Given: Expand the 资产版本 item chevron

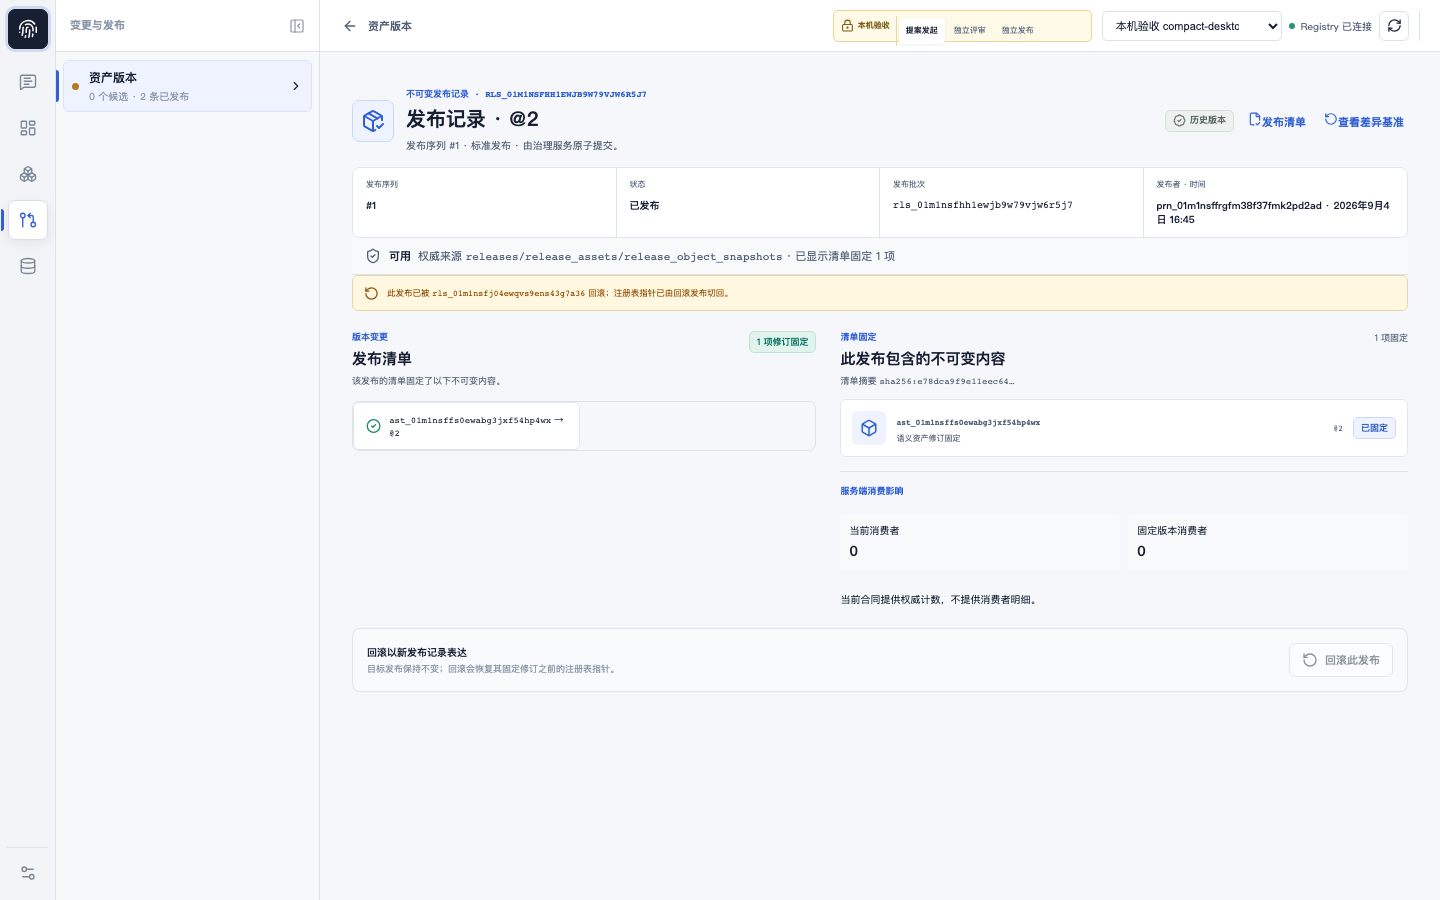Looking at the screenshot, I should pyautogui.click(x=296, y=86).
